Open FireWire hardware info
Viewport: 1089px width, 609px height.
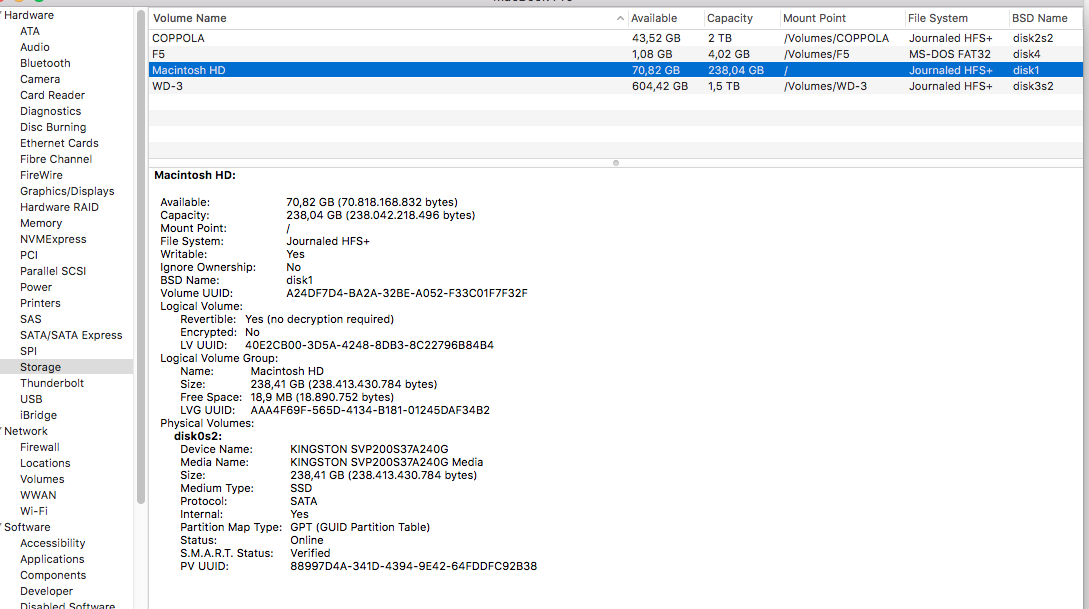click(41, 175)
